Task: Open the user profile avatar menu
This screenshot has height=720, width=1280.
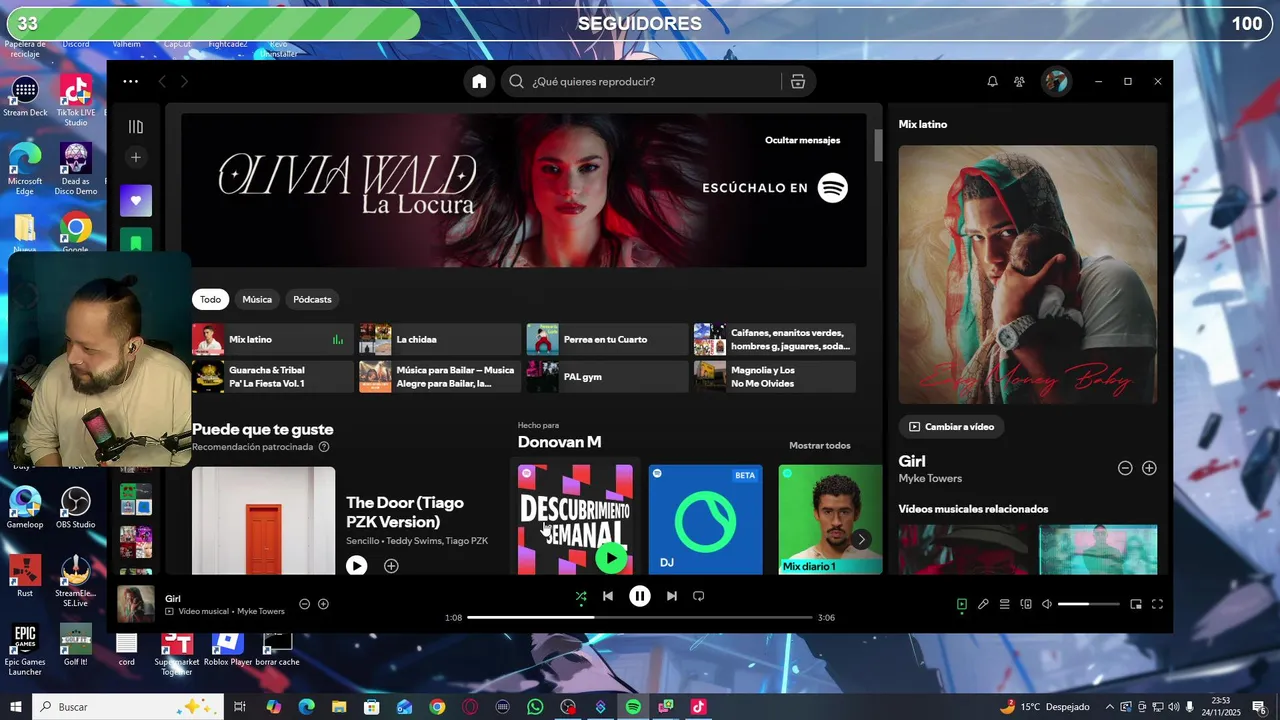Action: click(x=1056, y=82)
